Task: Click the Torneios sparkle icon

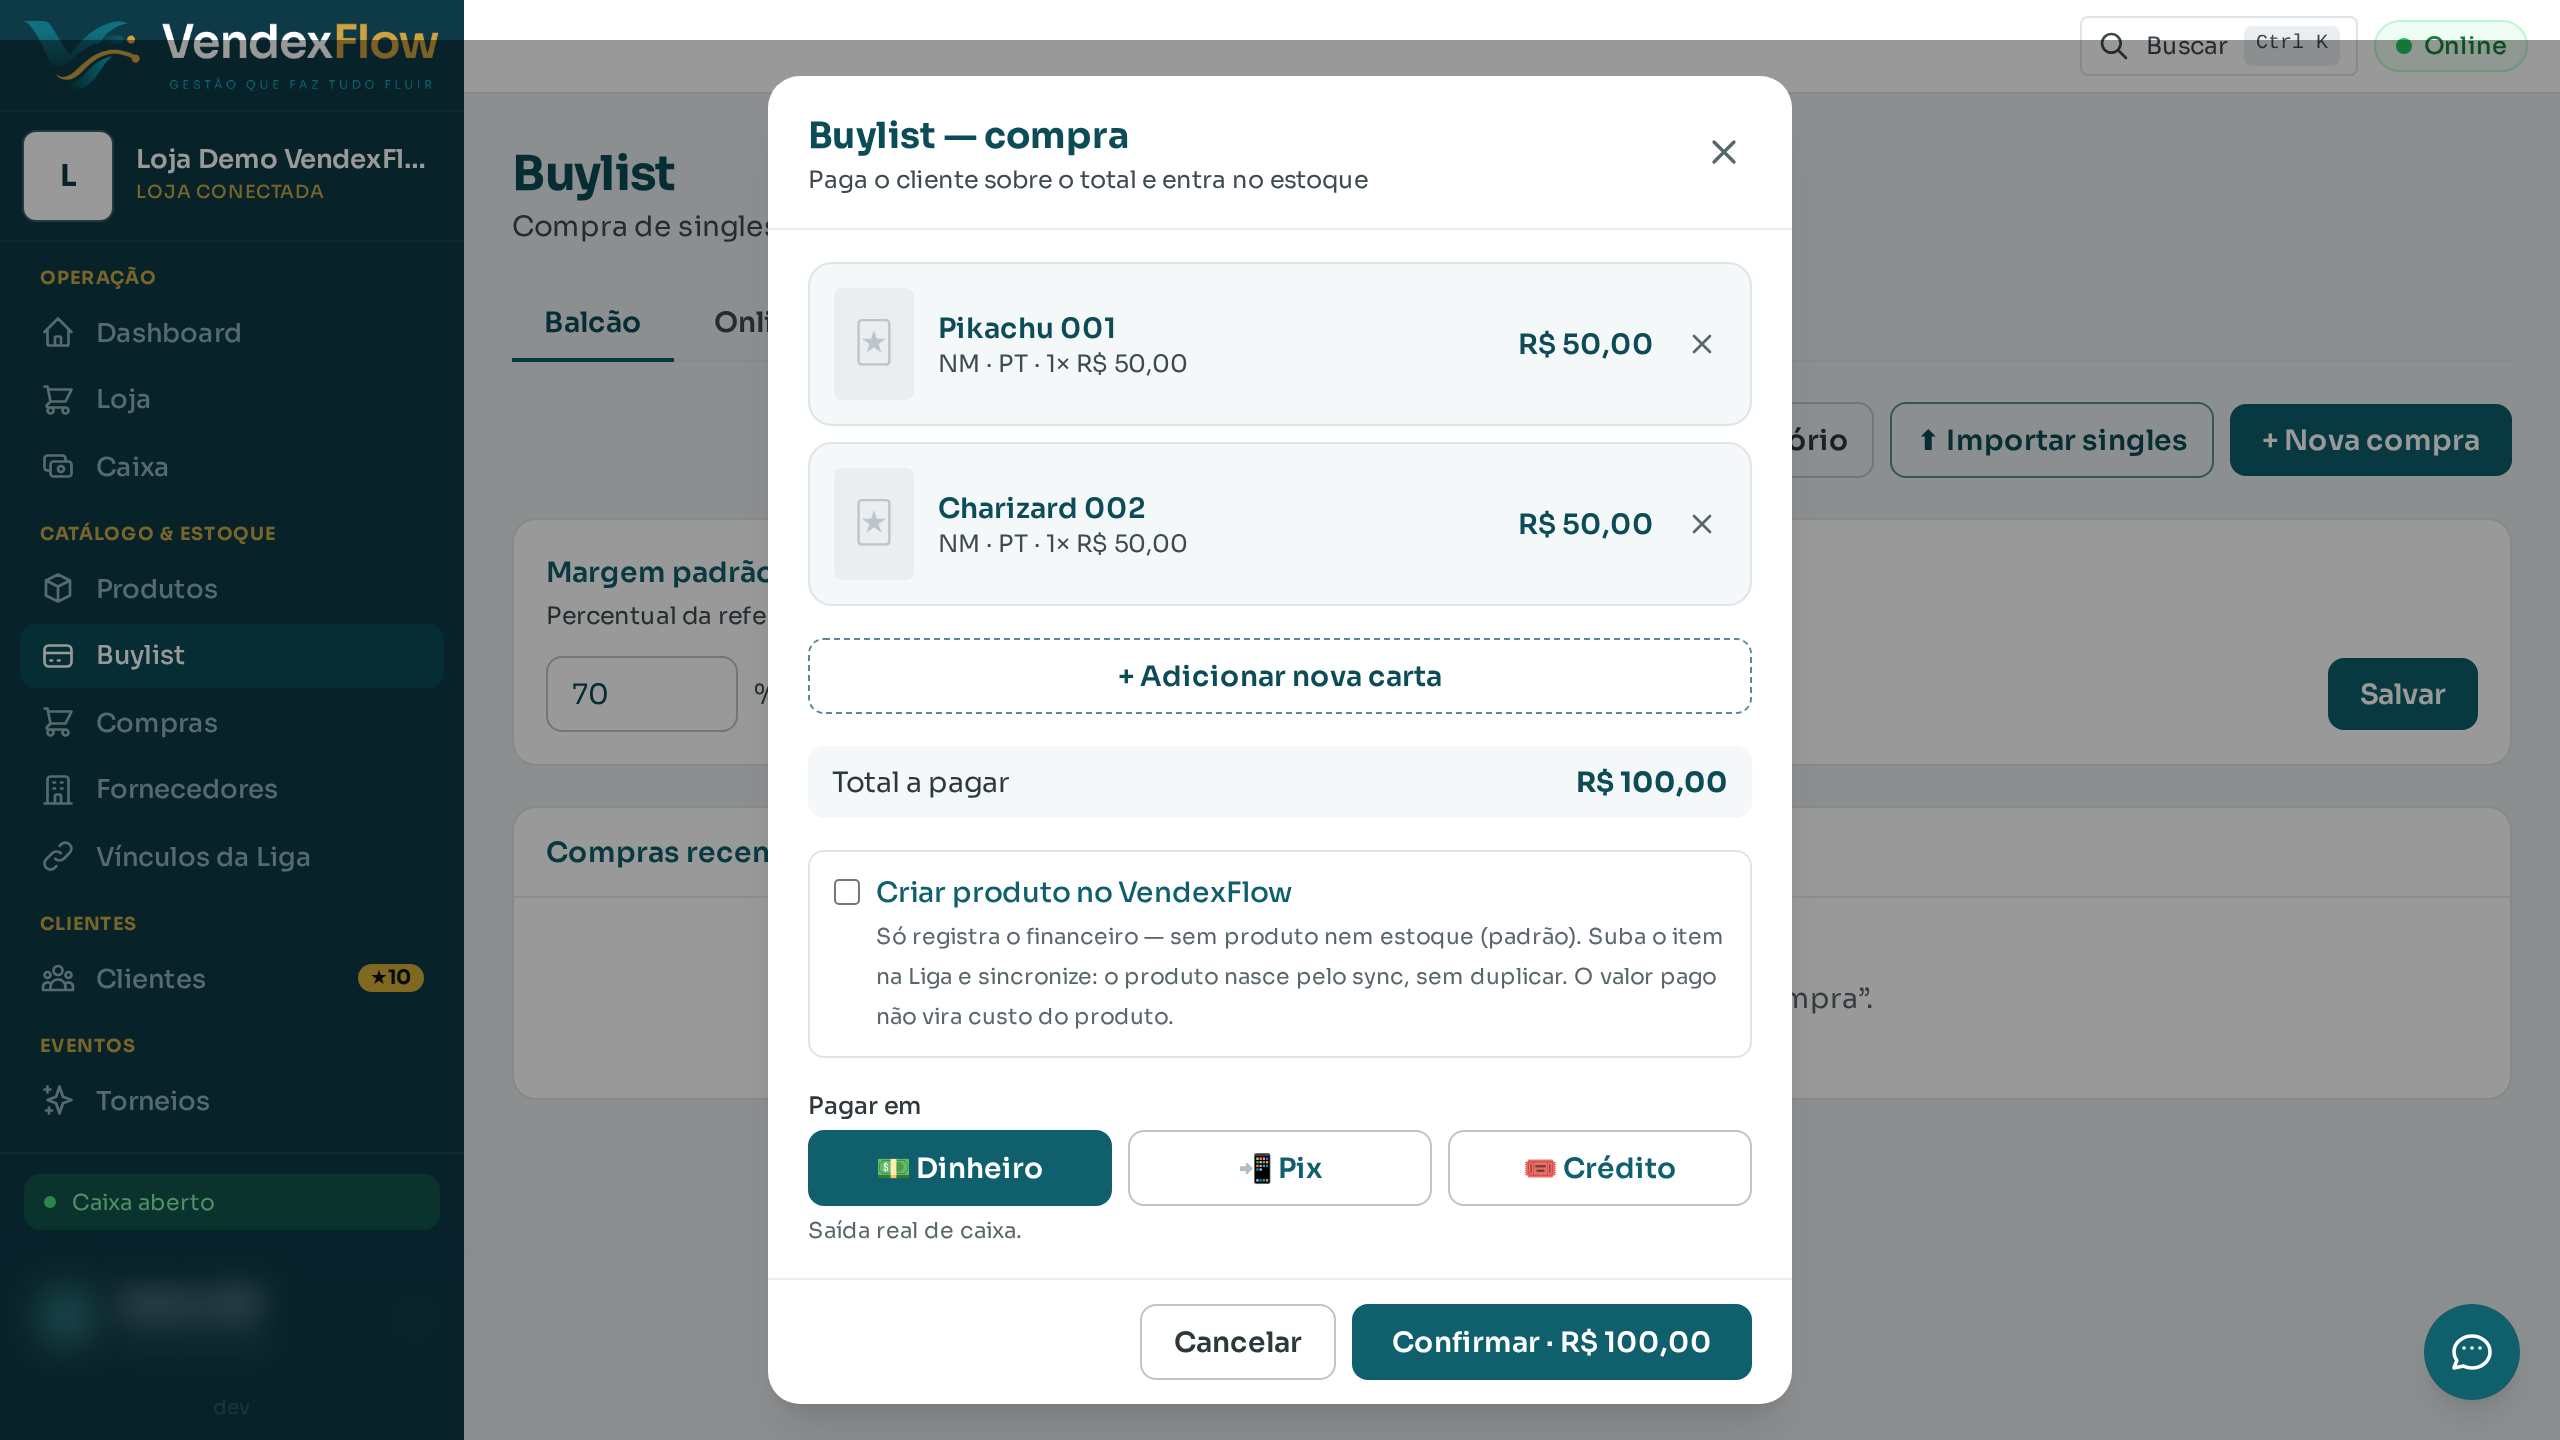Action: point(58,1101)
